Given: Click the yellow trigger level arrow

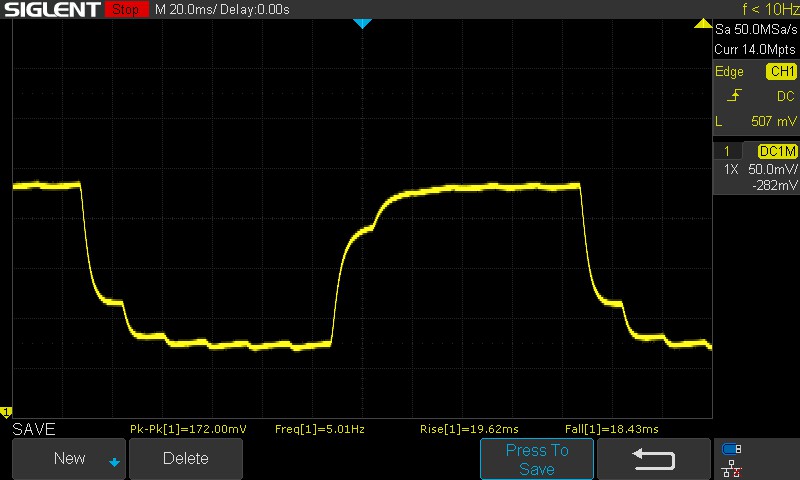Looking at the screenshot, I should [703, 23].
